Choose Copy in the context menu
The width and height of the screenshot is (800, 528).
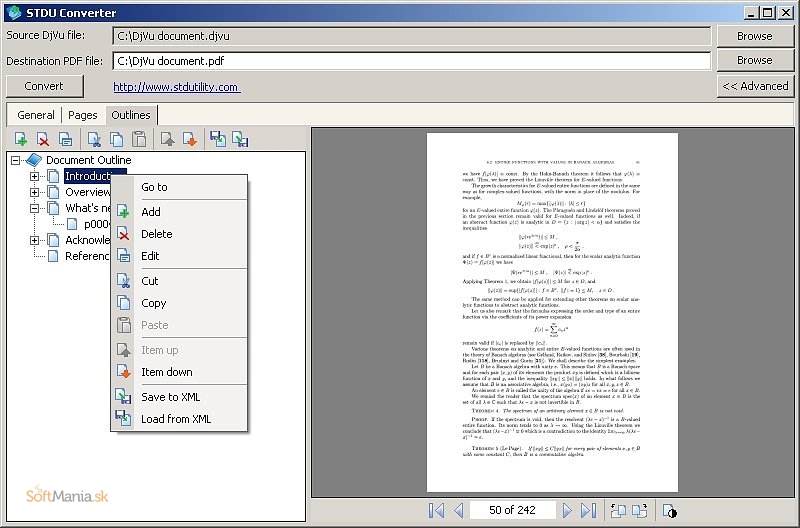(179, 303)
